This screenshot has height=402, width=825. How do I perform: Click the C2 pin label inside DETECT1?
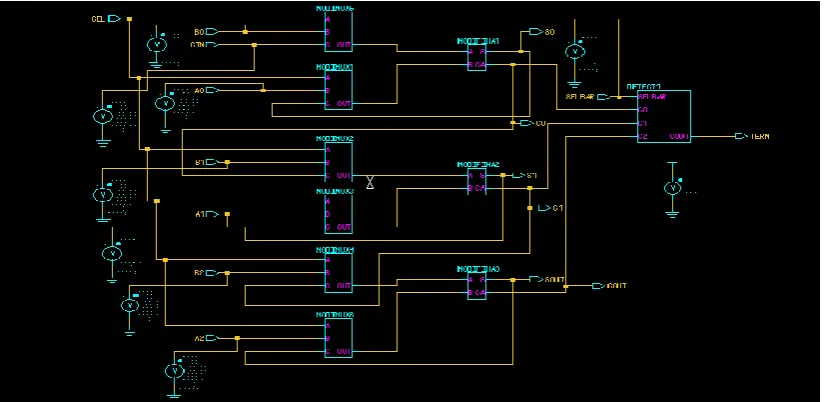pos(643,136)
